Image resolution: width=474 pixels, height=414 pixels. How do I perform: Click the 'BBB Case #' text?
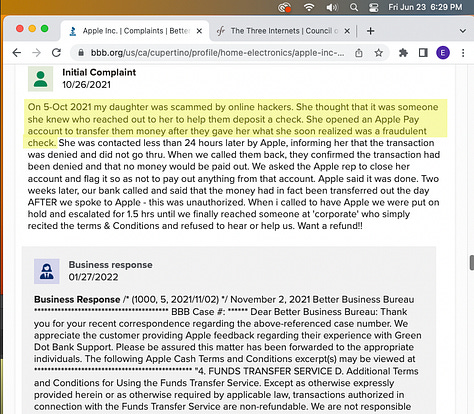[x=198, y=312]
